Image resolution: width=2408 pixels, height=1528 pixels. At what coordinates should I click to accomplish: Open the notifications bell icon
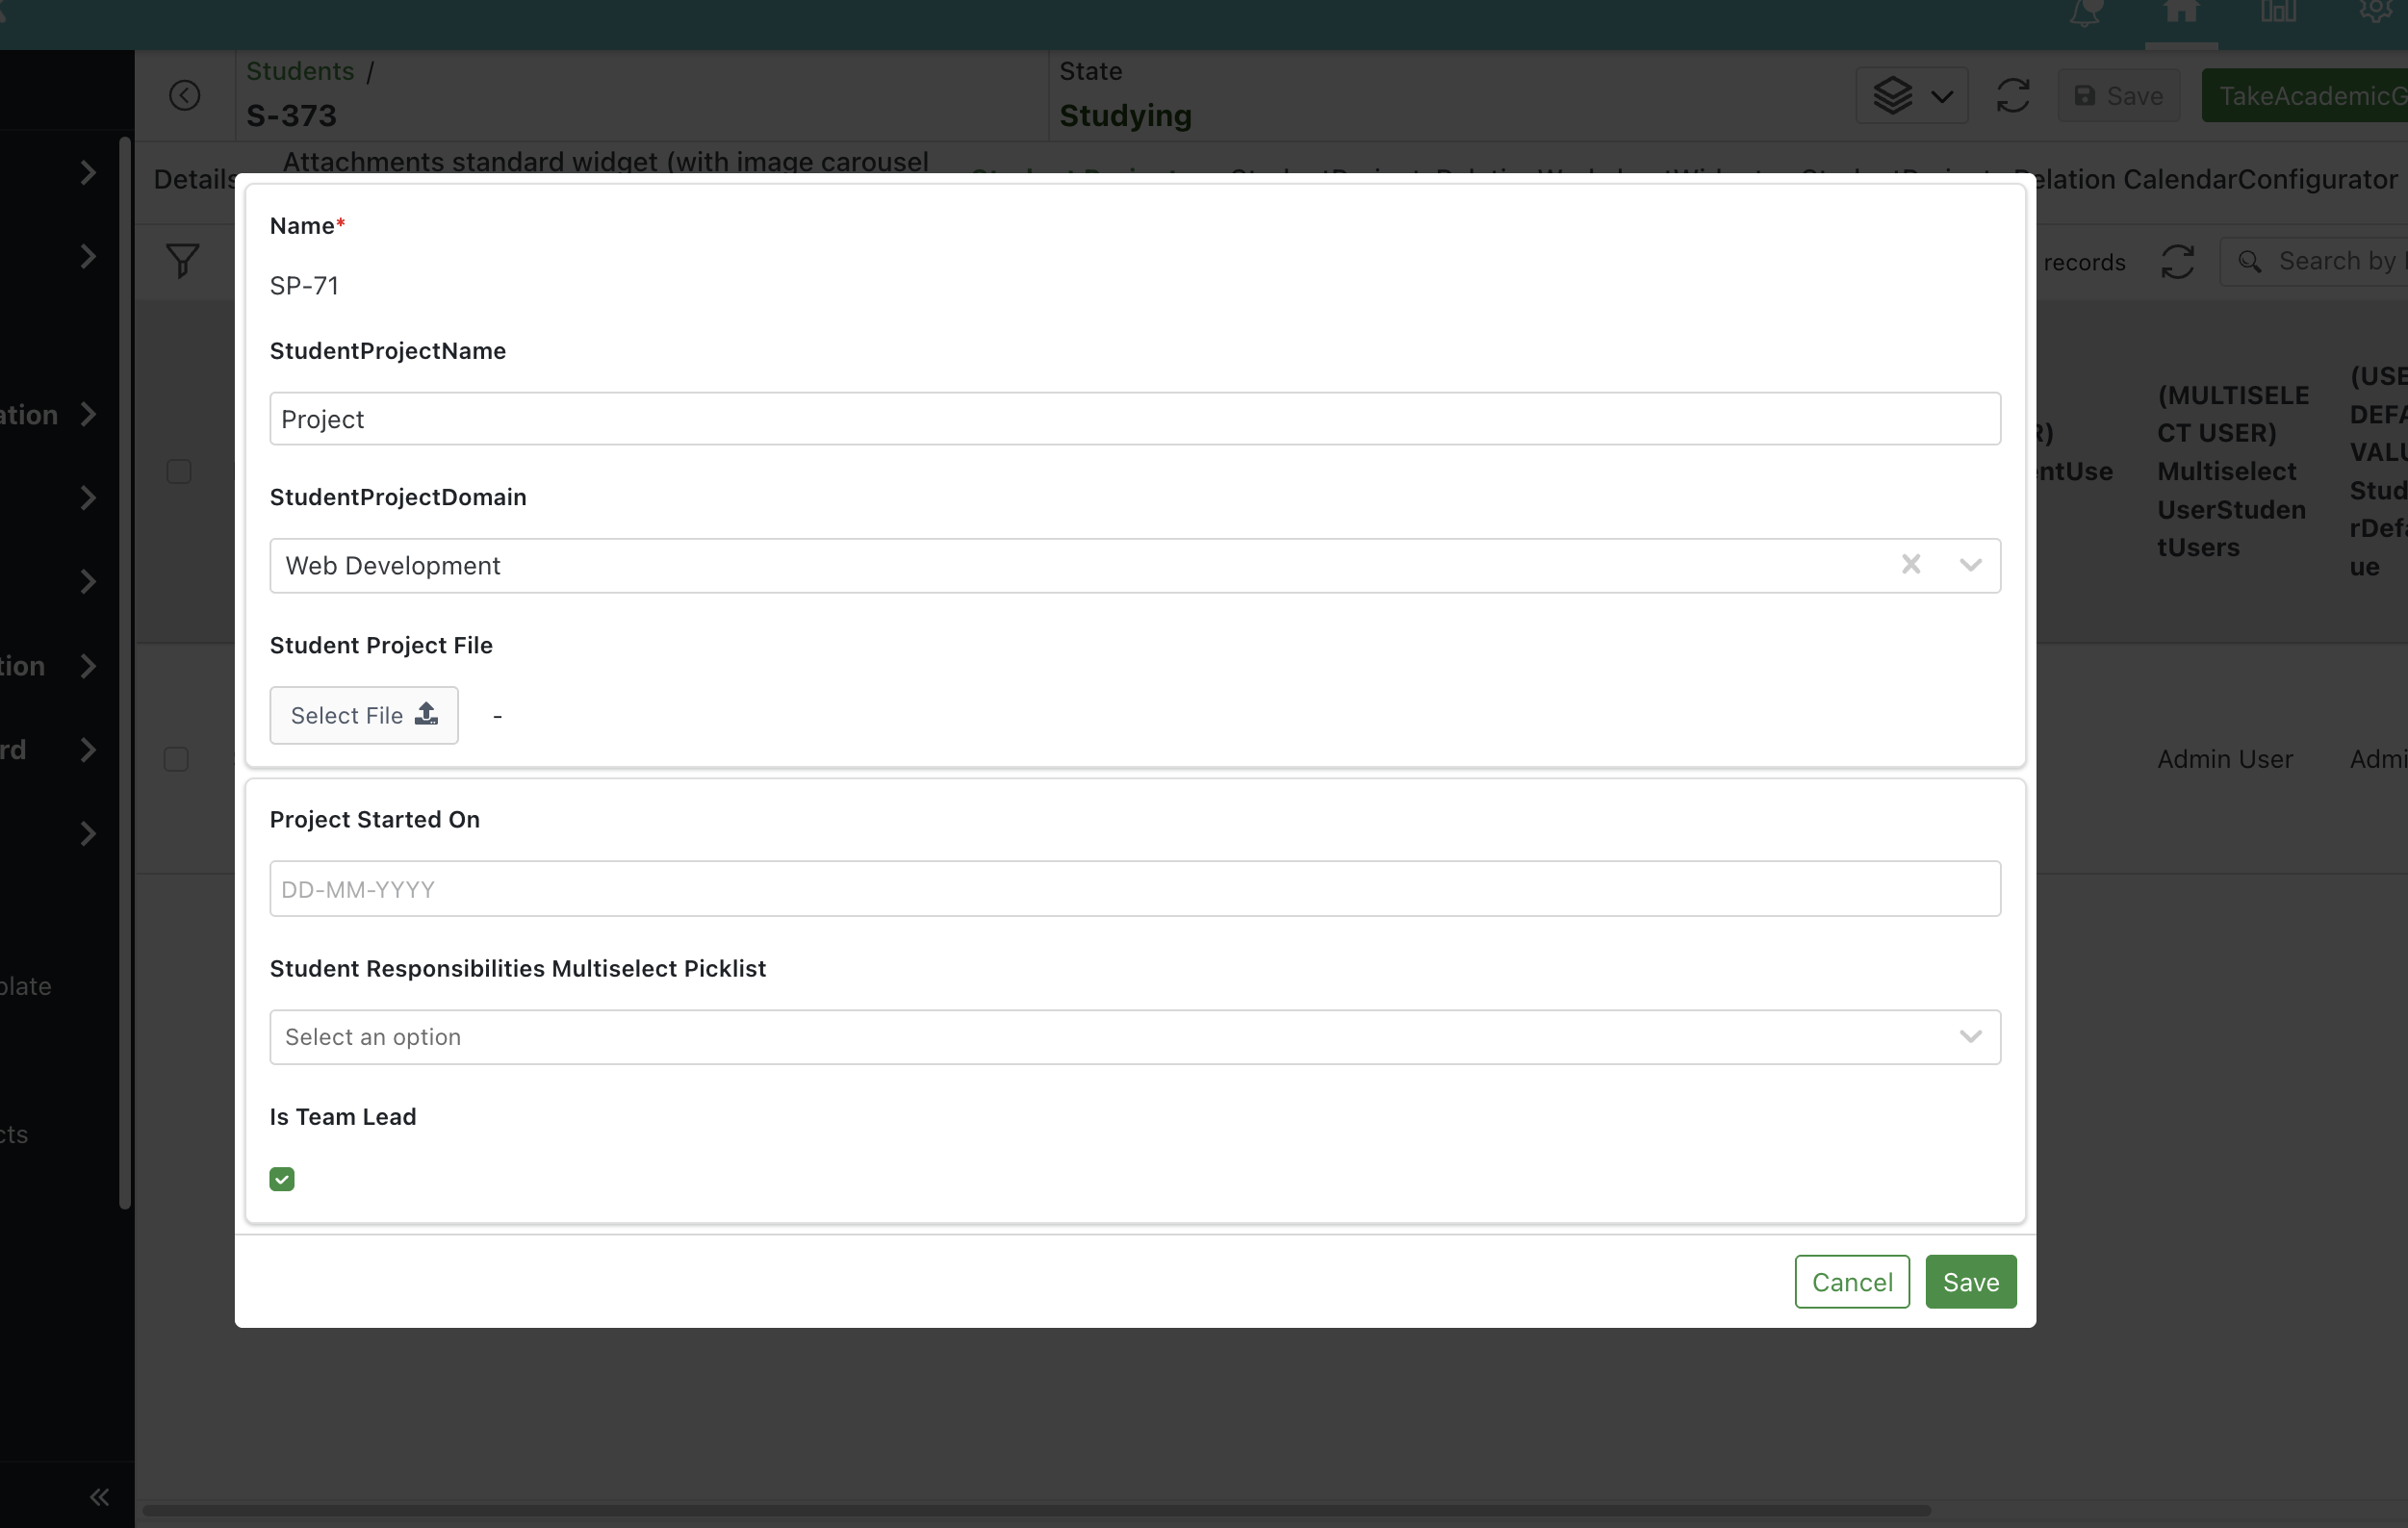coord(2085,12)
